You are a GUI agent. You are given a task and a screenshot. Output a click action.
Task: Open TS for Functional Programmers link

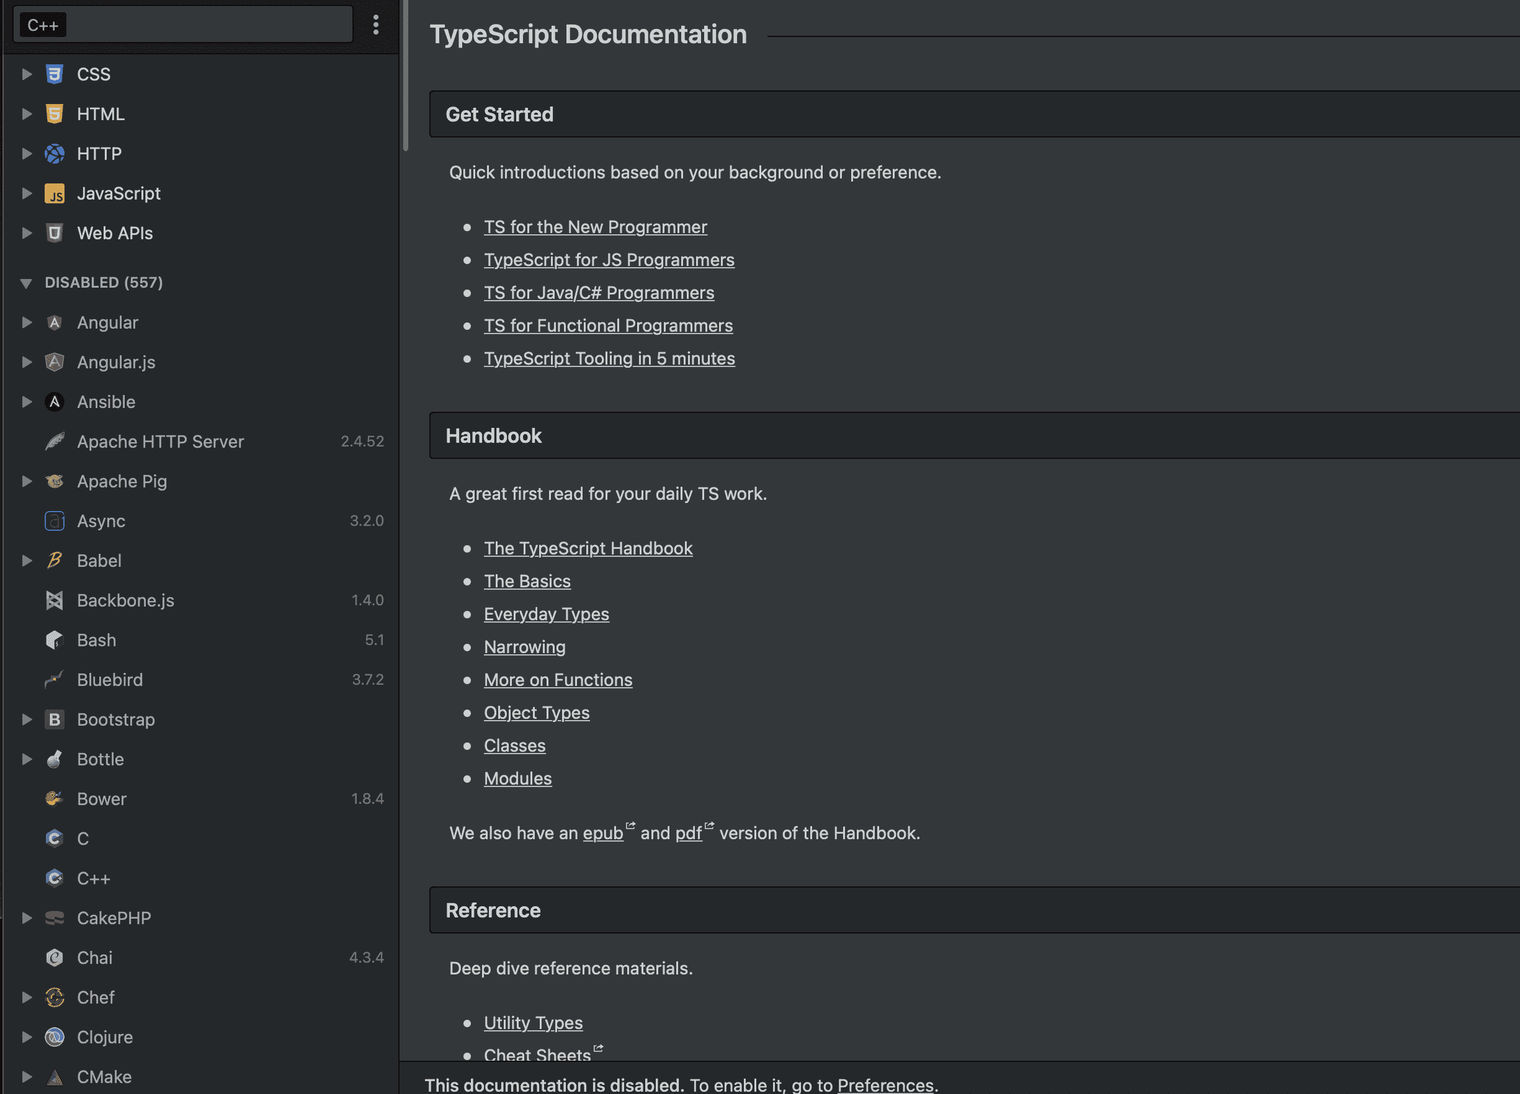608,326
